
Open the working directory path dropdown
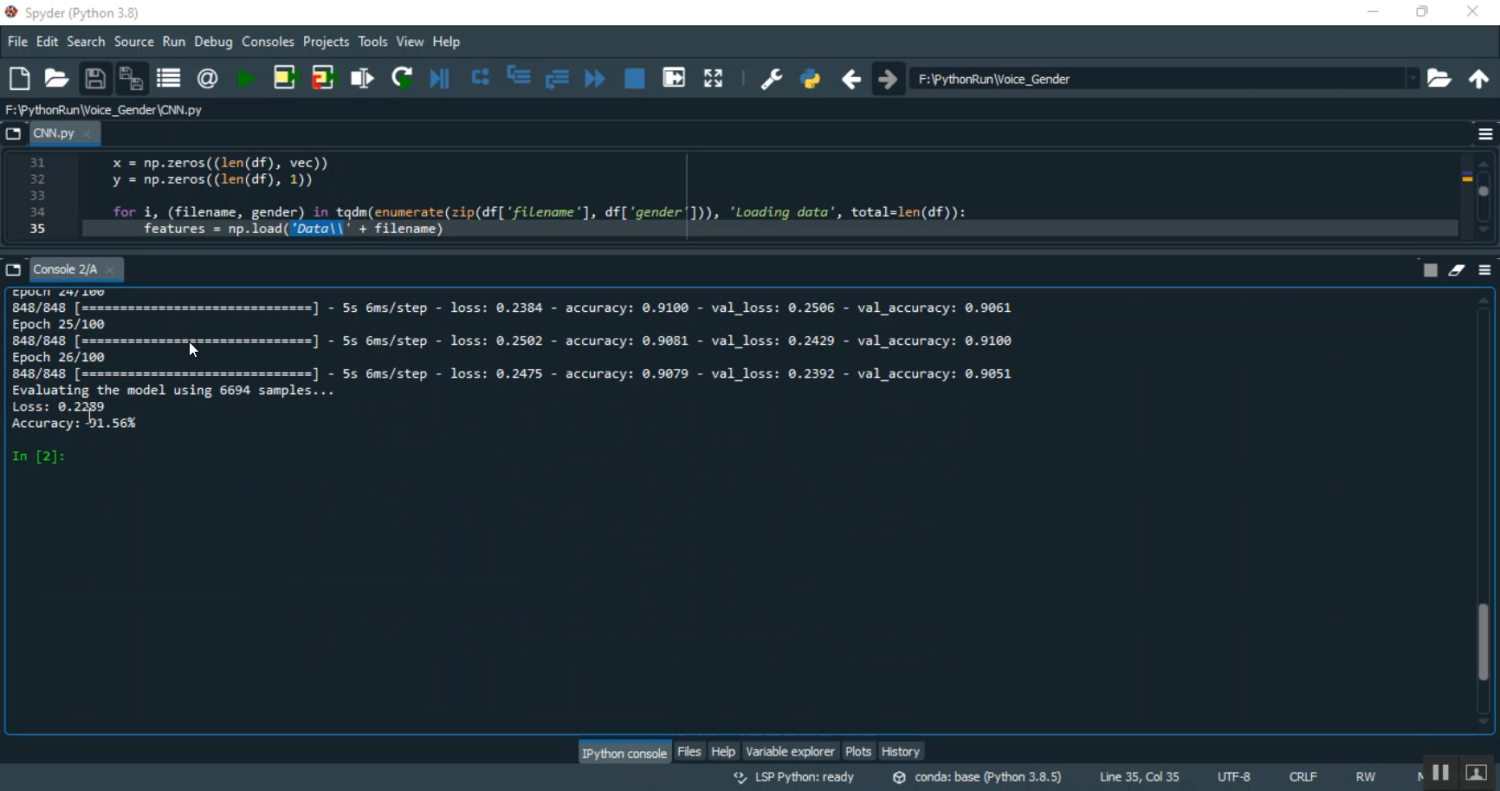click(x=1412, y=79)
